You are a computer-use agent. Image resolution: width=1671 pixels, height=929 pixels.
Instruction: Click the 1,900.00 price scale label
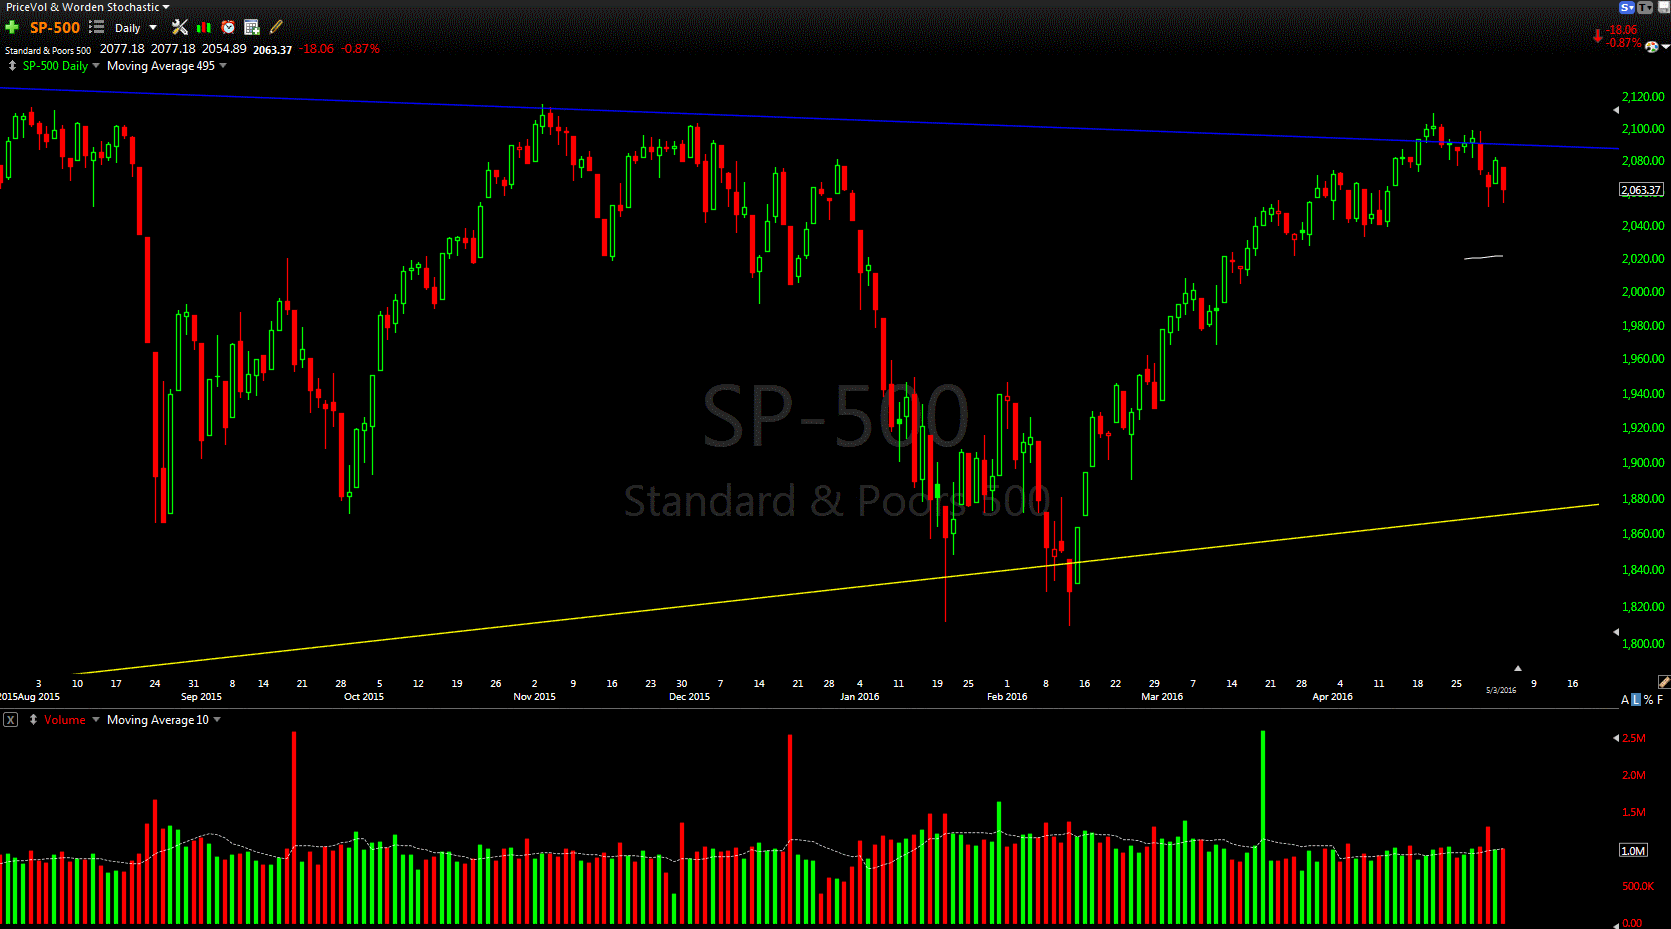[1643, 463]
